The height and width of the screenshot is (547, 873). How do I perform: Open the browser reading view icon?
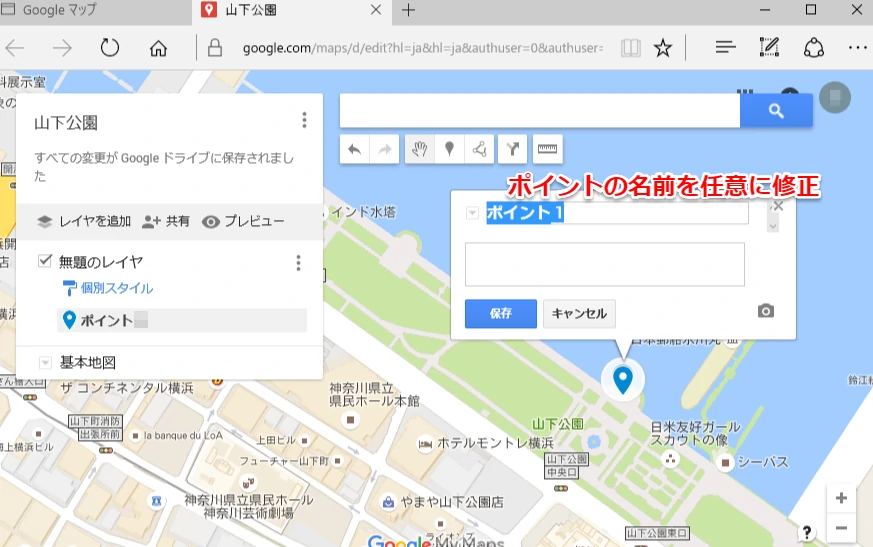pyautogui.click(x=630, y=48)
